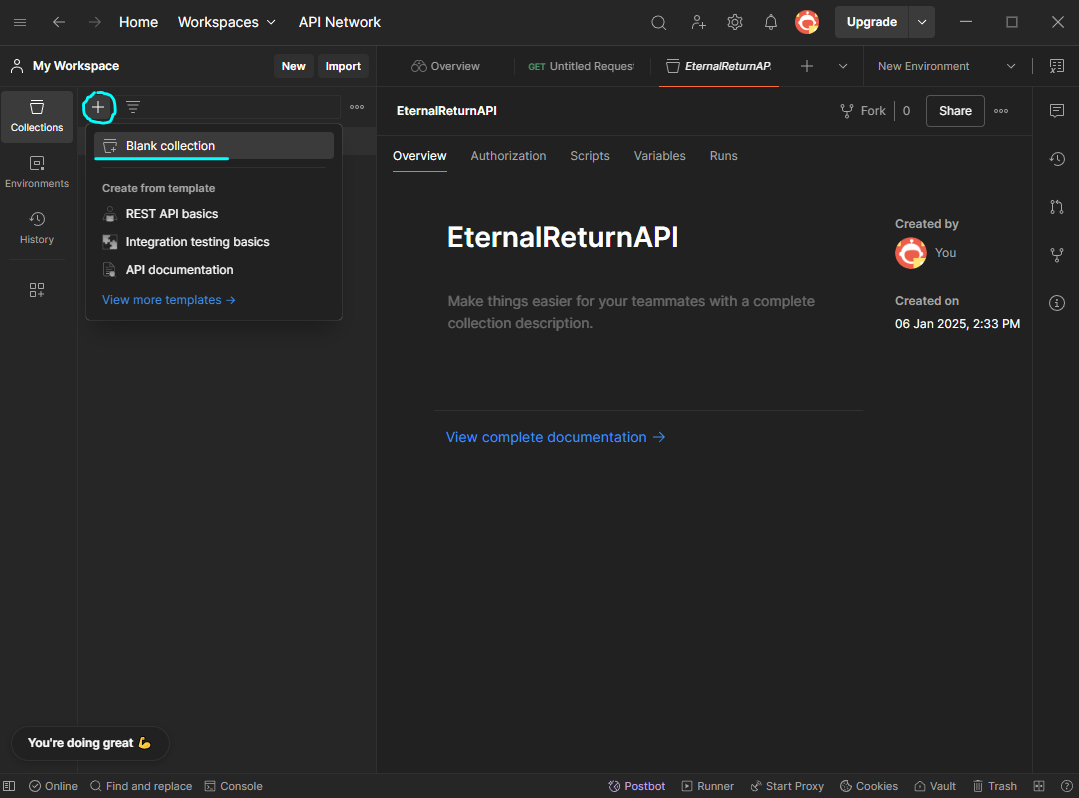This screenshot has height=798, width=1079.
Task: Open the Console
Action: tap(233, 786)
